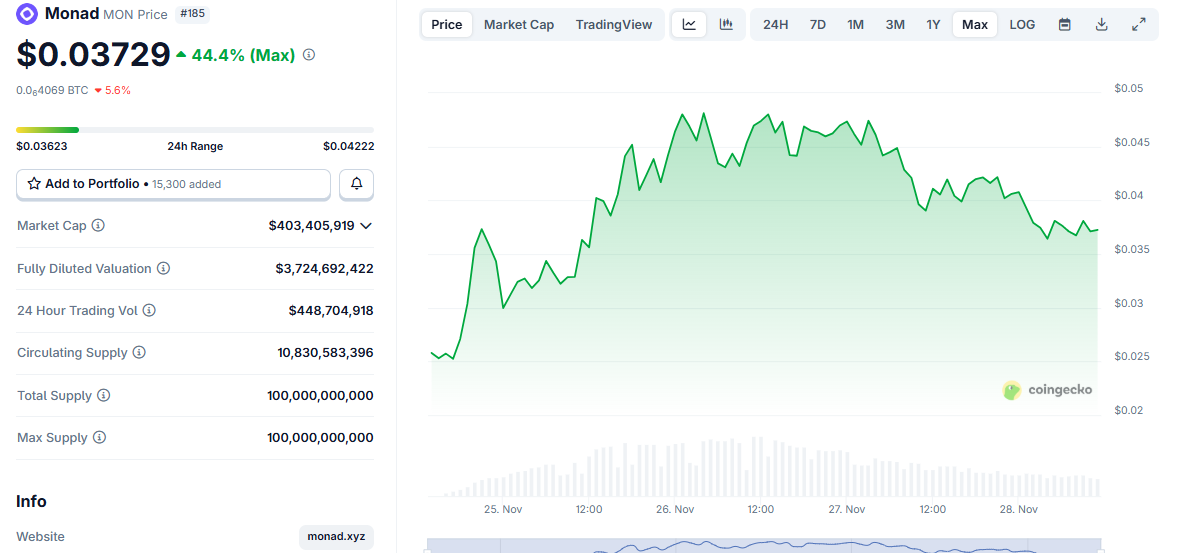Select the Market Cap chart tab
This screenshot has width=1196, height=553.
519,24
